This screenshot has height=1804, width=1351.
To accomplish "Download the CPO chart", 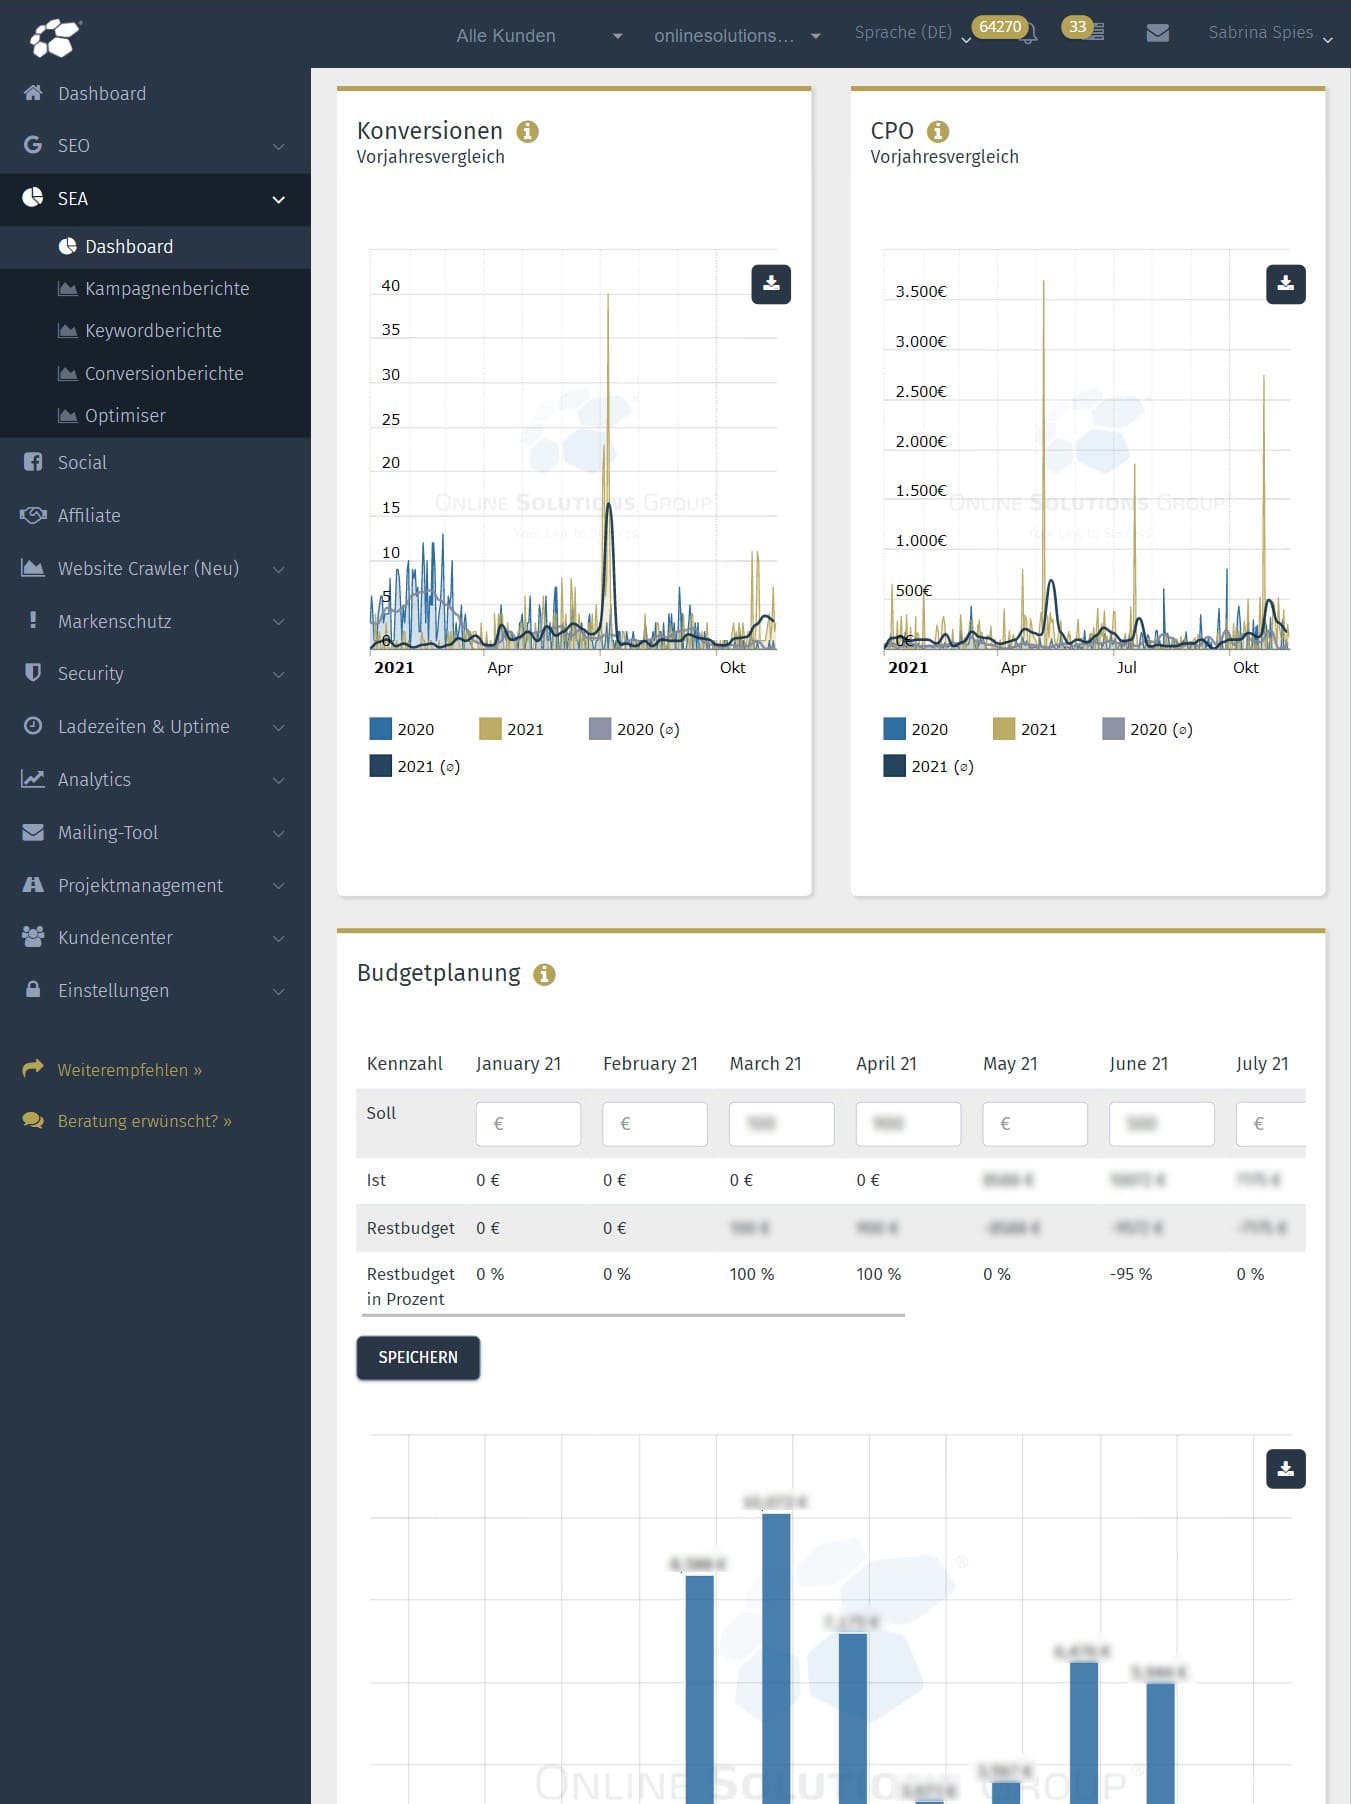I will pos(1286,284).
